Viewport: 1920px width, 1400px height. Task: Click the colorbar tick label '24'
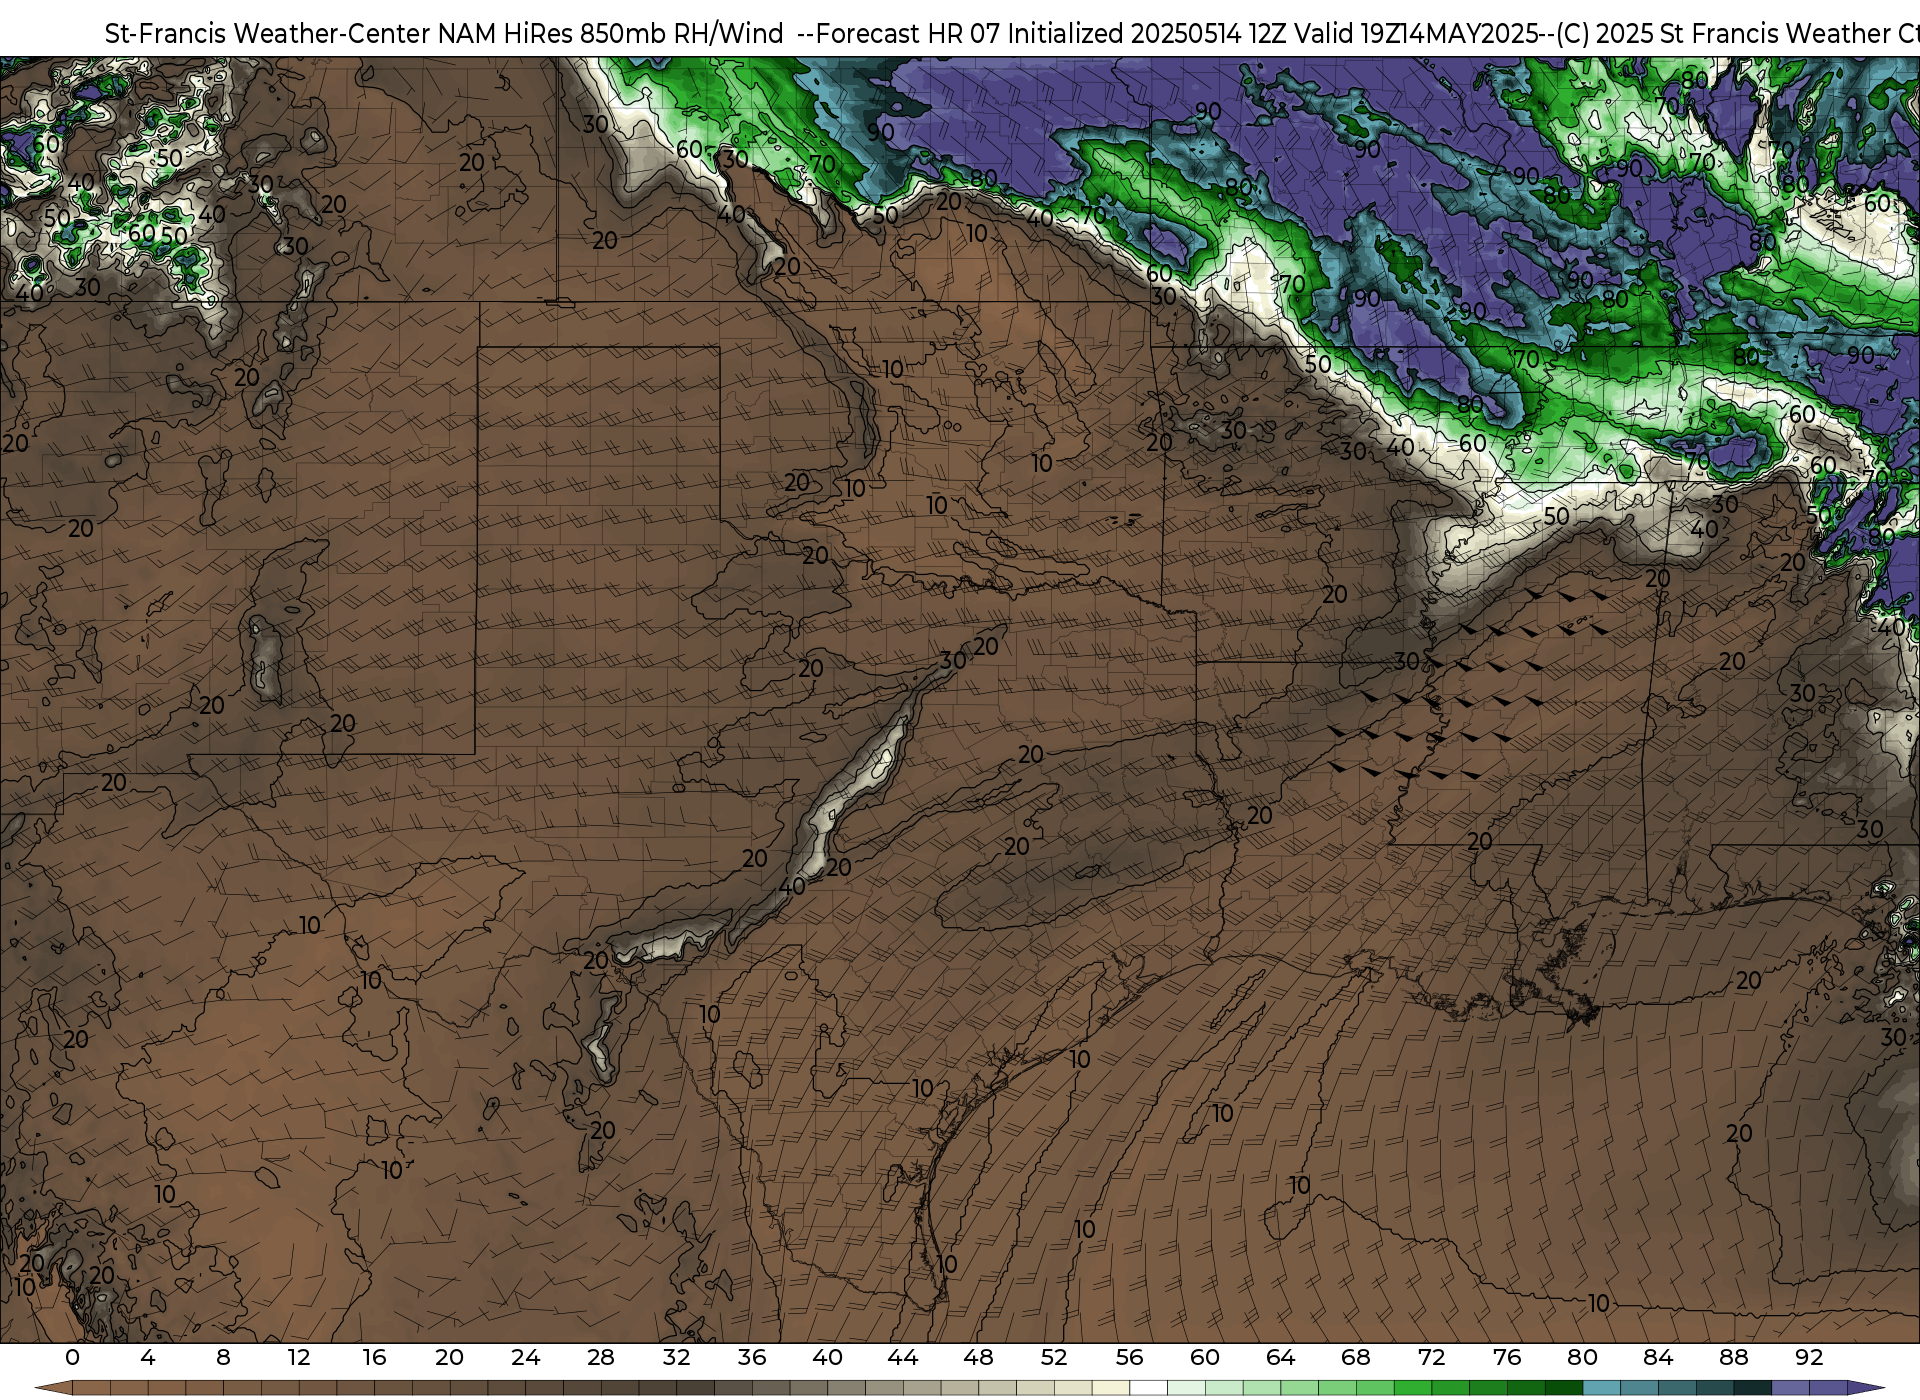525,1357
